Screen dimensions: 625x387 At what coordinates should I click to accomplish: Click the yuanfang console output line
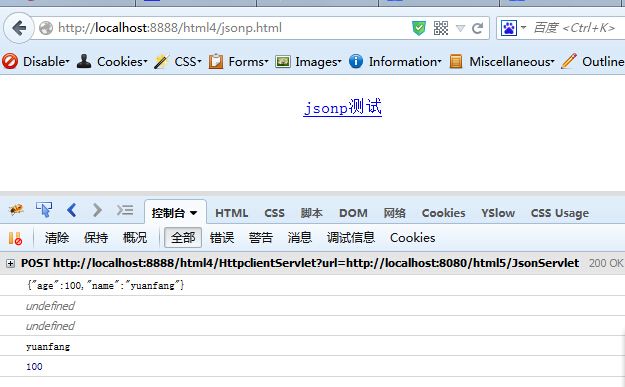point(48,346)
